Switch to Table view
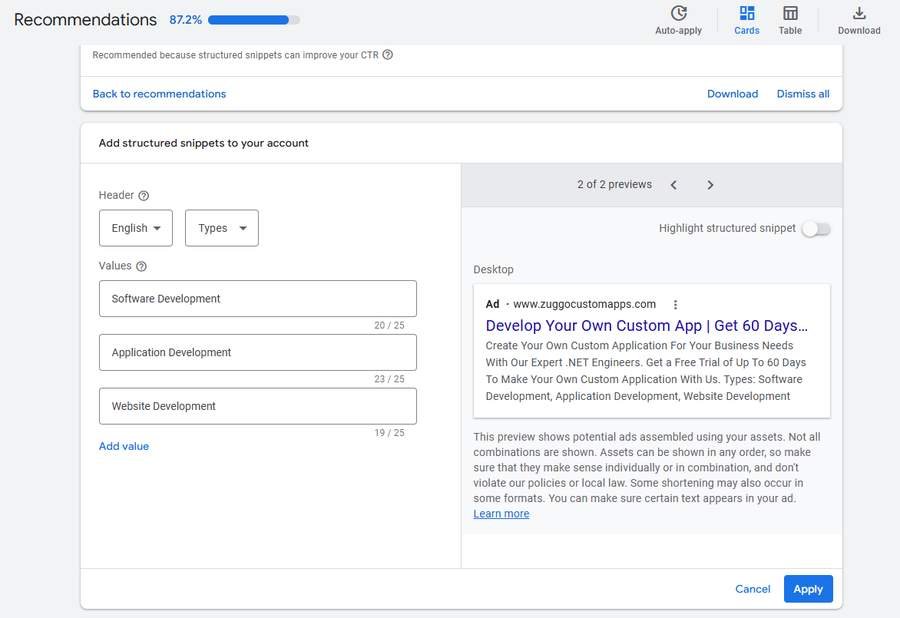 pos(790,20)
